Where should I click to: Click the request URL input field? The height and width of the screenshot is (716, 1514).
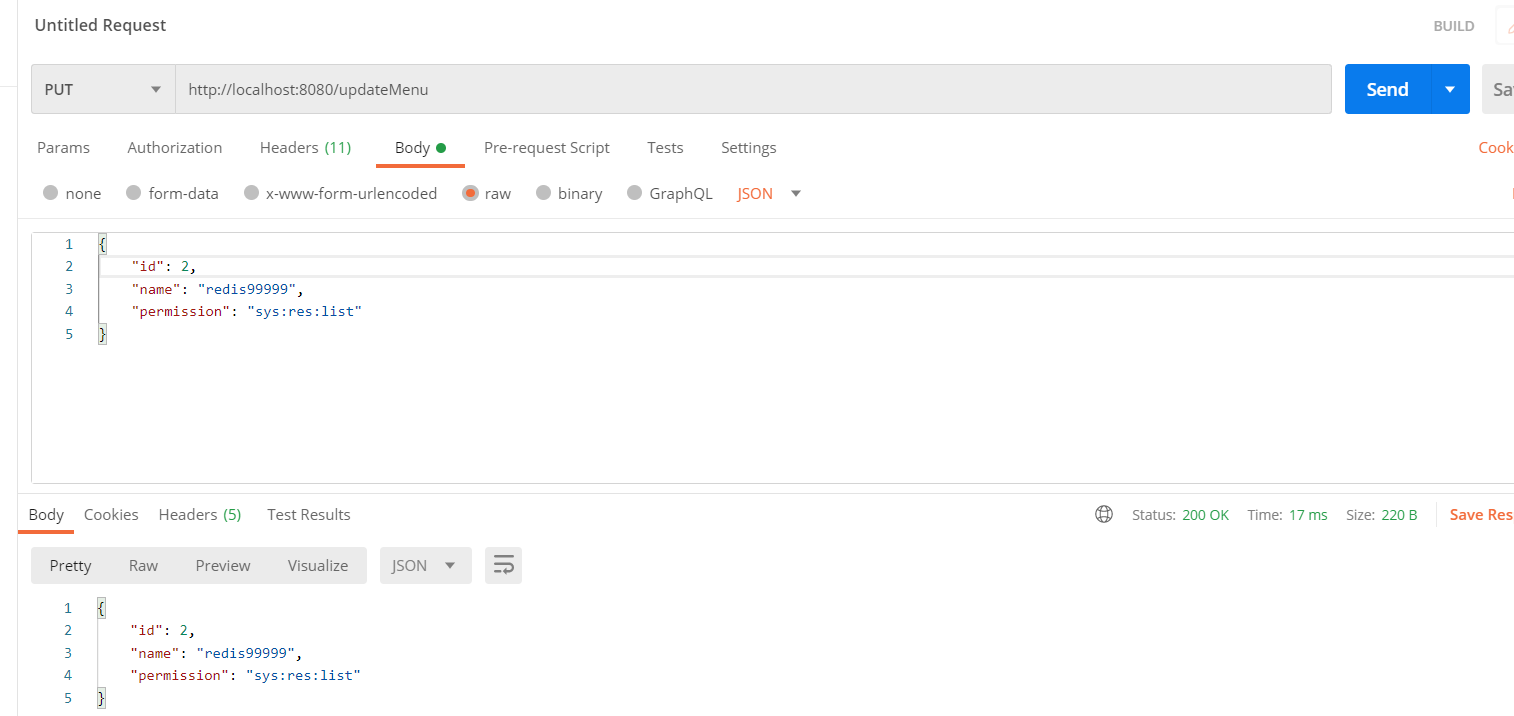point(753,89)
